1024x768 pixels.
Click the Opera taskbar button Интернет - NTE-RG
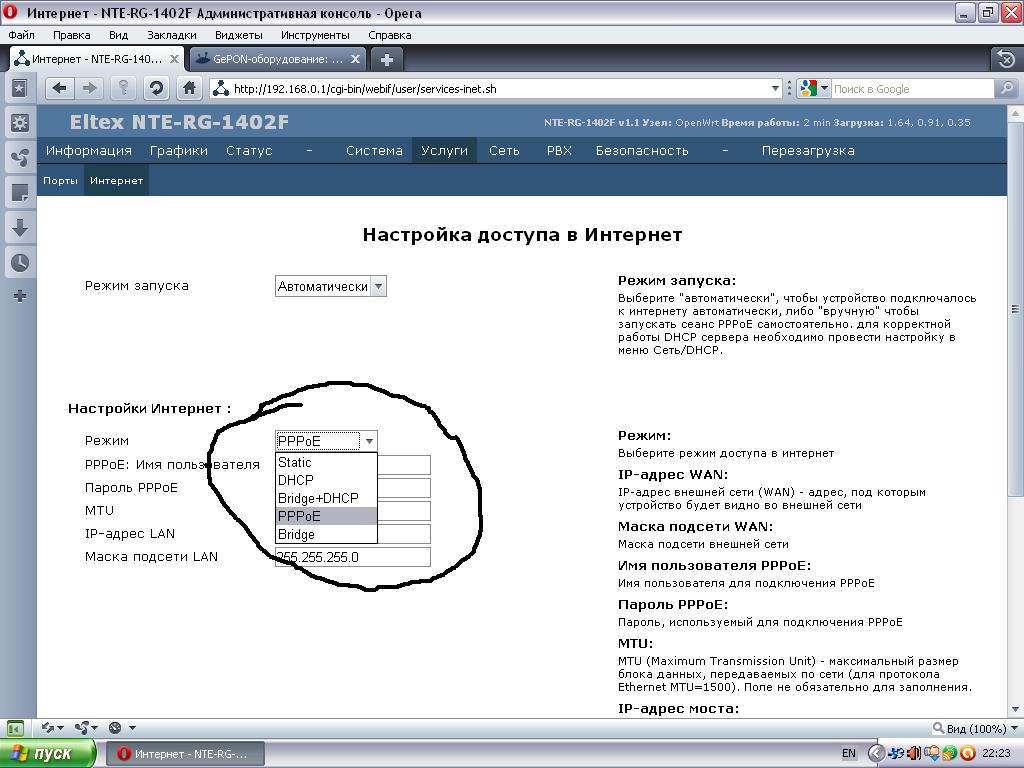[x=185, y=754]
